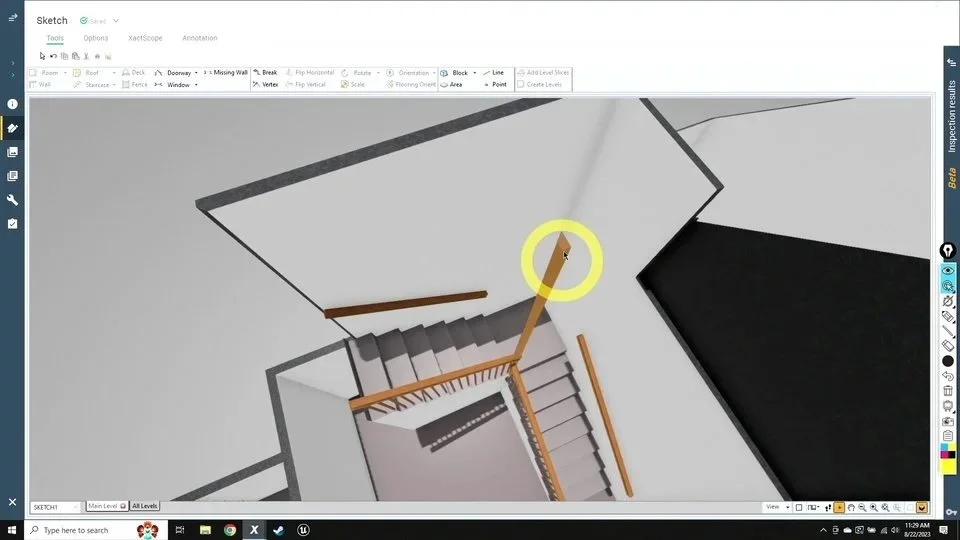Open the checklist clipboard panel in sidebar

click(12, 223)
